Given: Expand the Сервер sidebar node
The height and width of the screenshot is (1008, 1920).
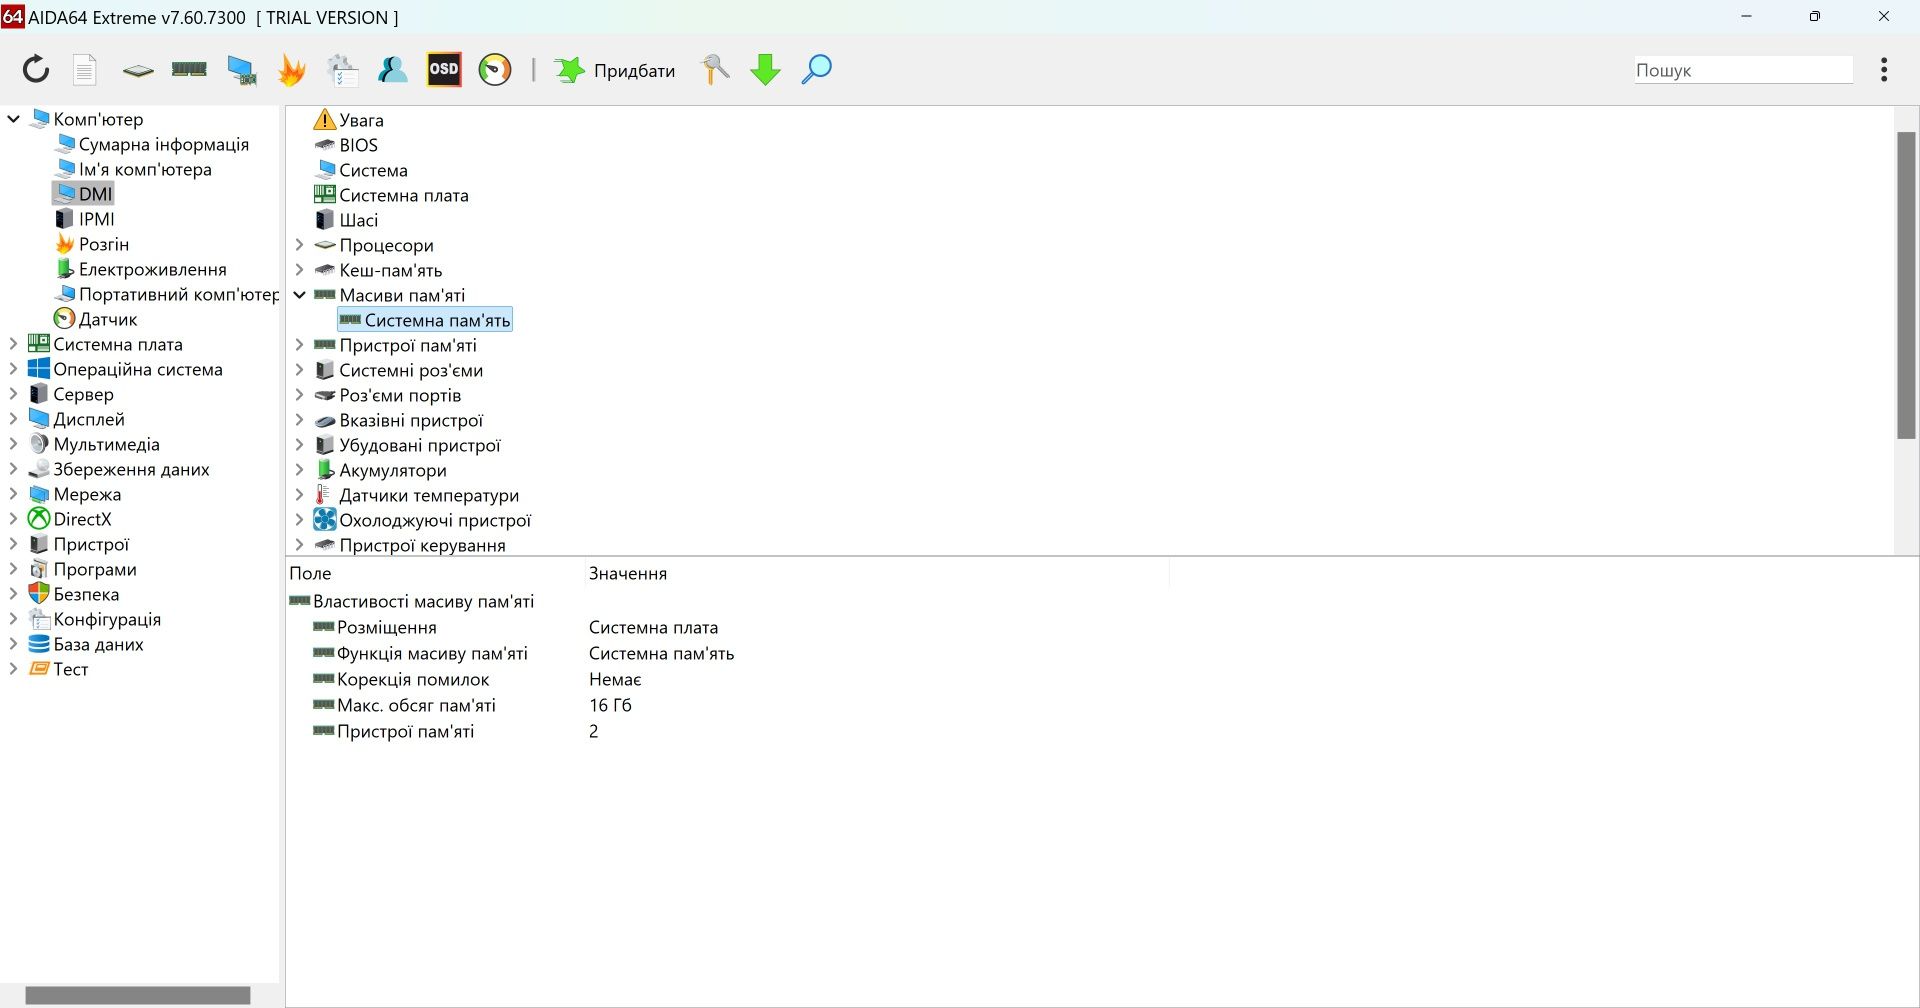Looking at the screenshot, I should (x=13, y=394).
